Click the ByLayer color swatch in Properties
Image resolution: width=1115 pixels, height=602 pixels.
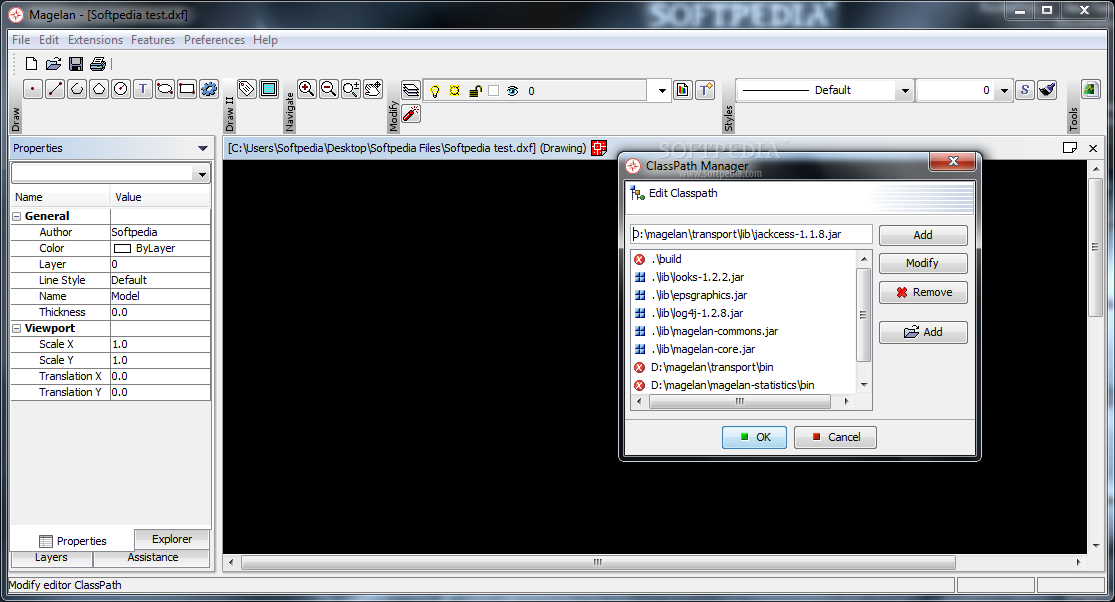click(x=122, y=249)
